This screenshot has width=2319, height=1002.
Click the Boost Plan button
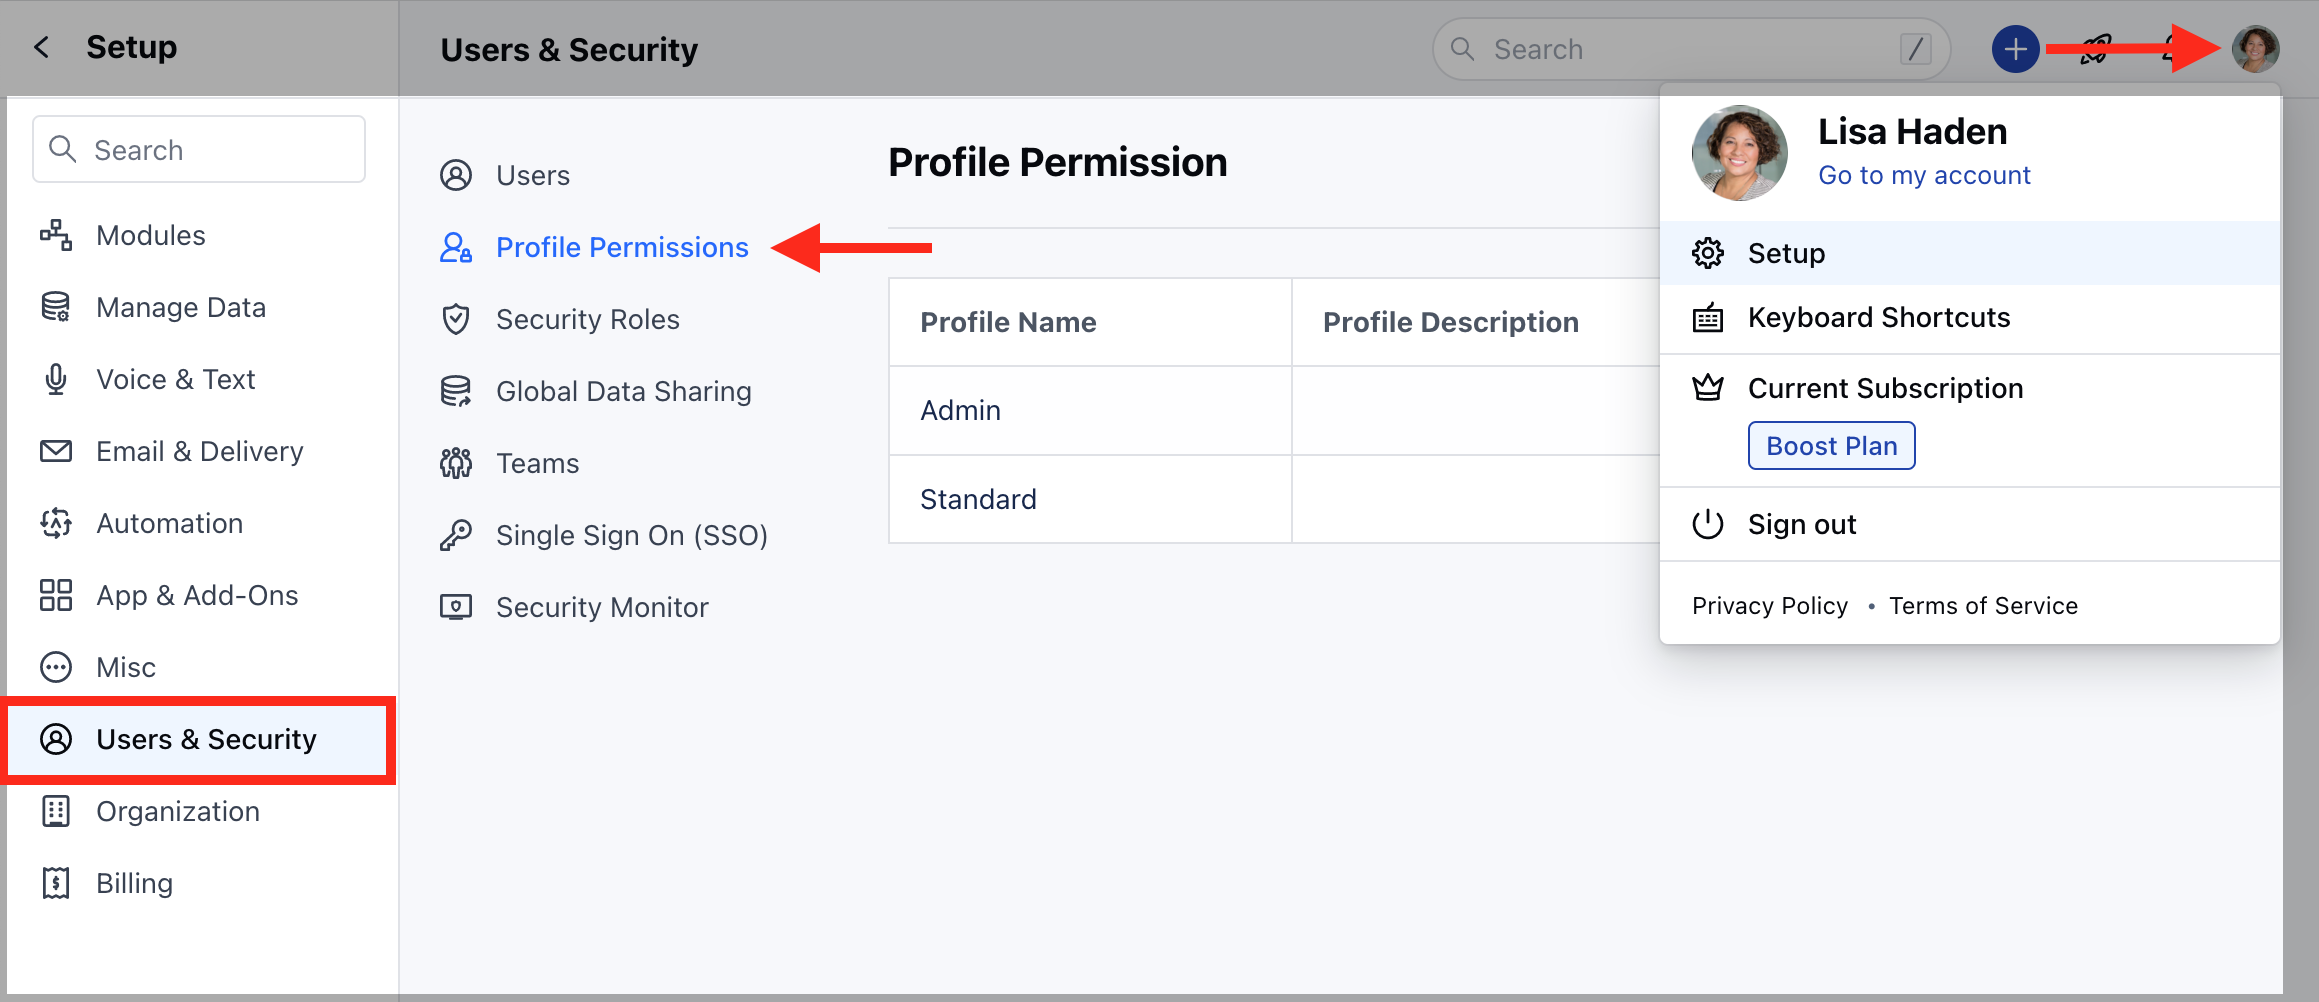point(1830,445)
